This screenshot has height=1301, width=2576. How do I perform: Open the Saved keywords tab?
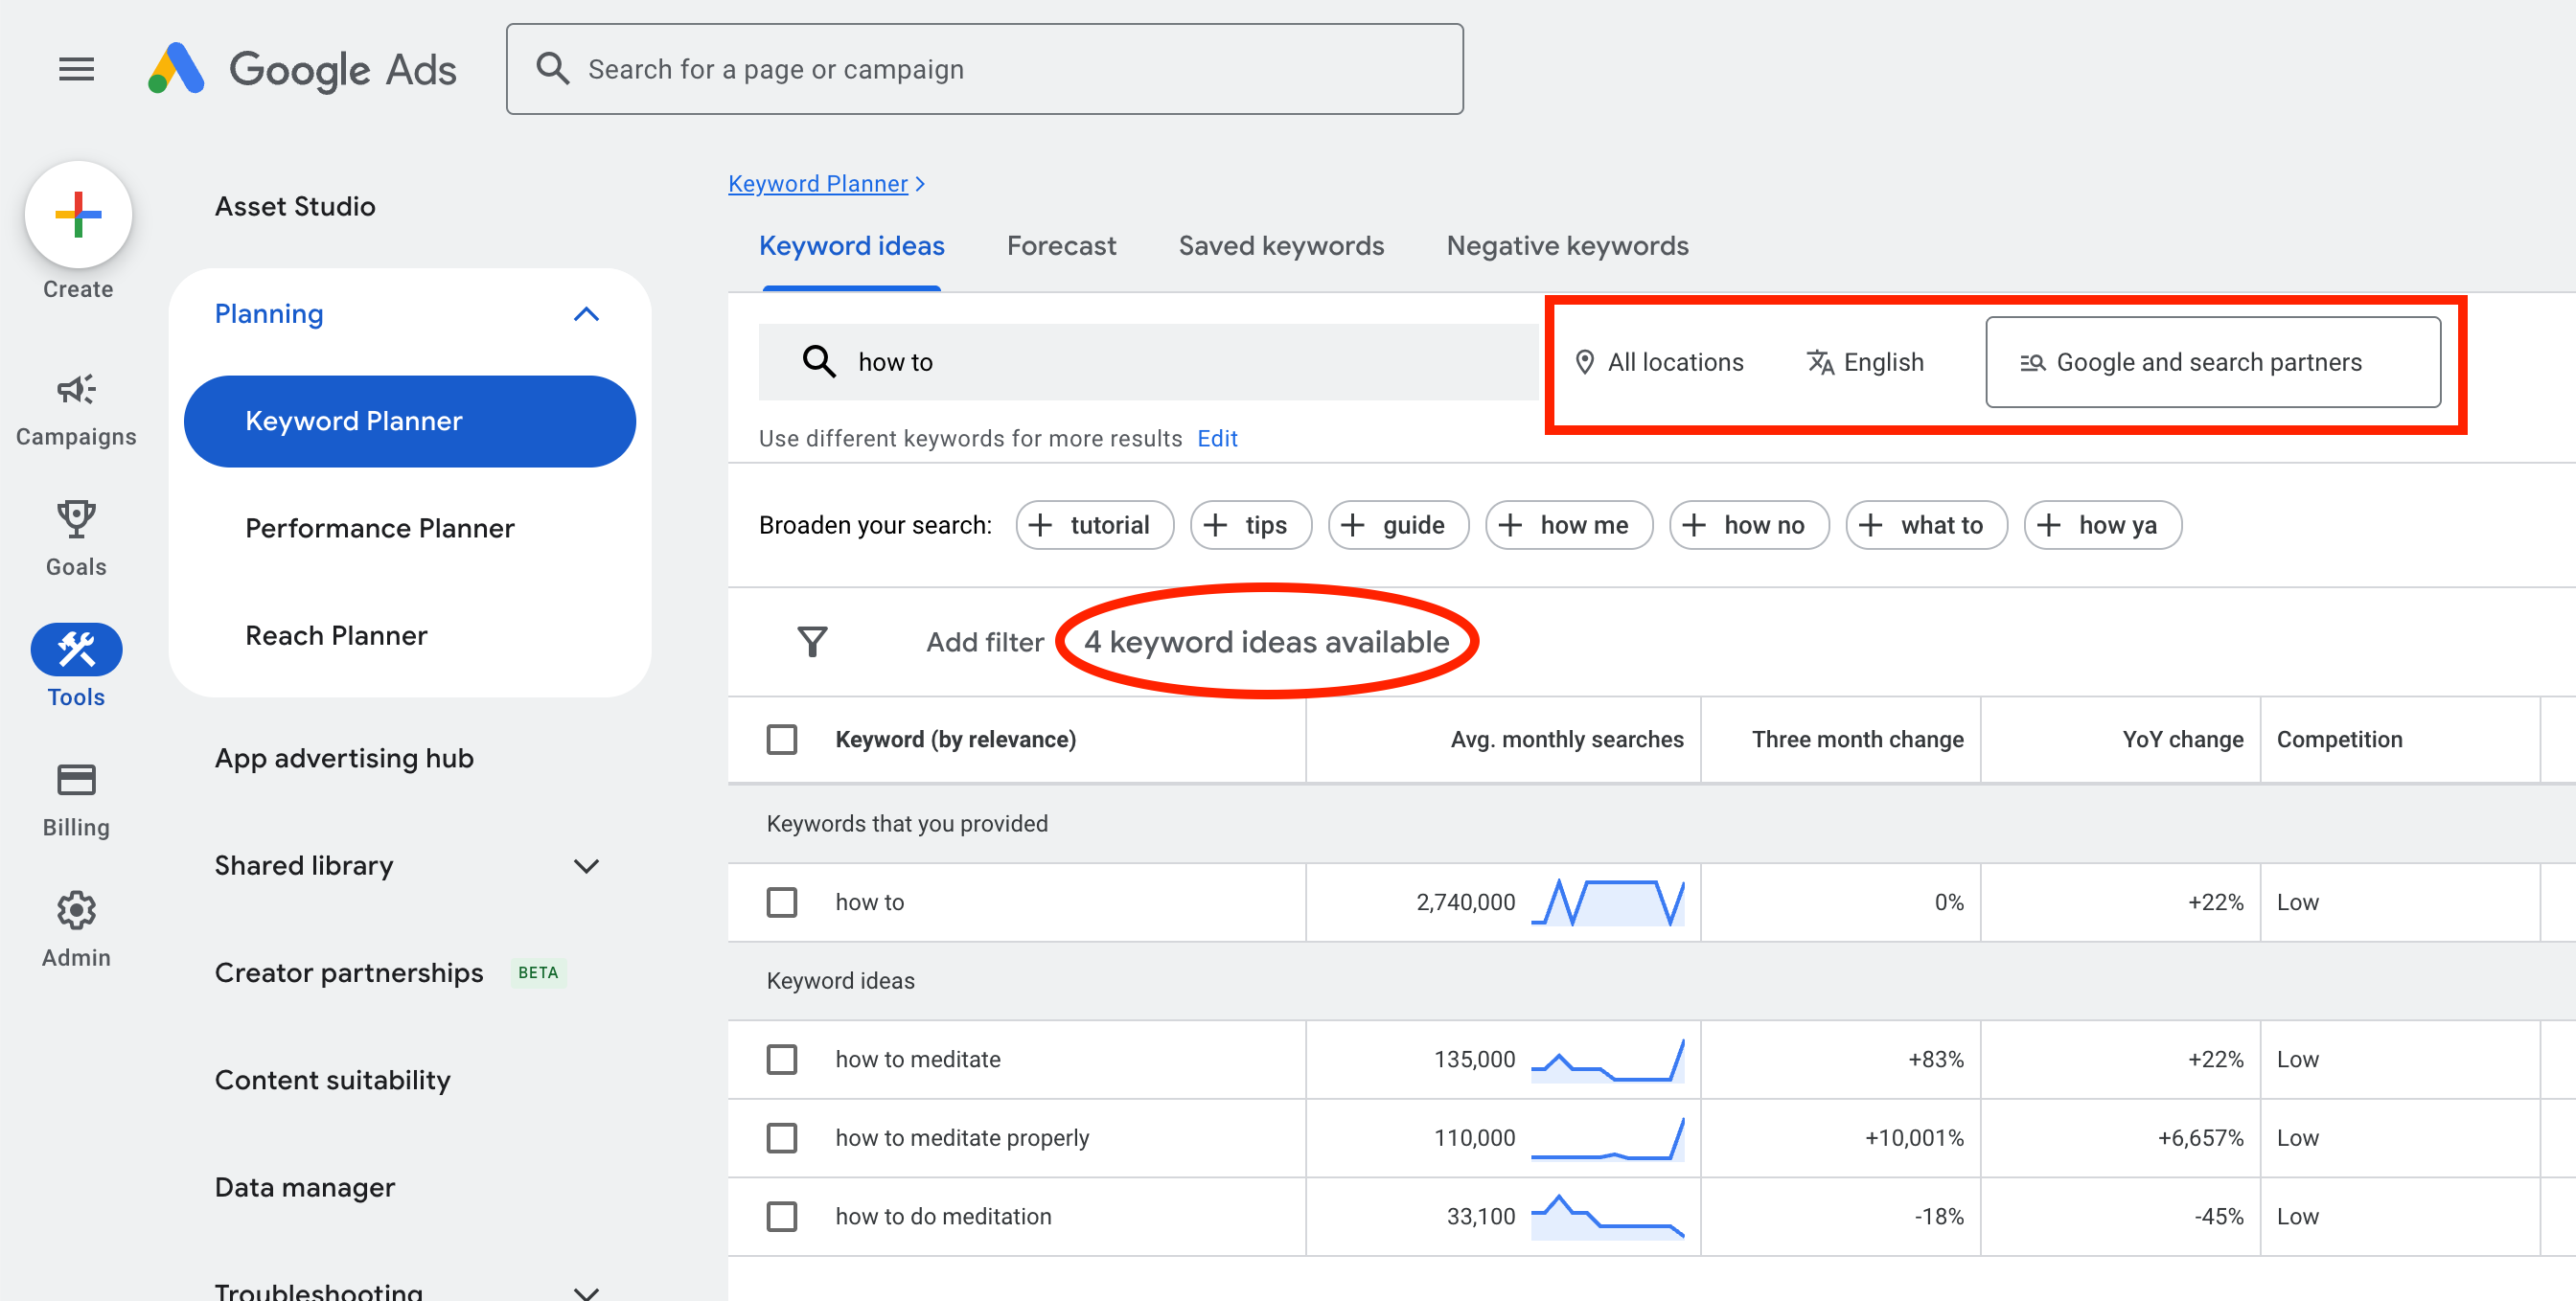(1281, 246)
